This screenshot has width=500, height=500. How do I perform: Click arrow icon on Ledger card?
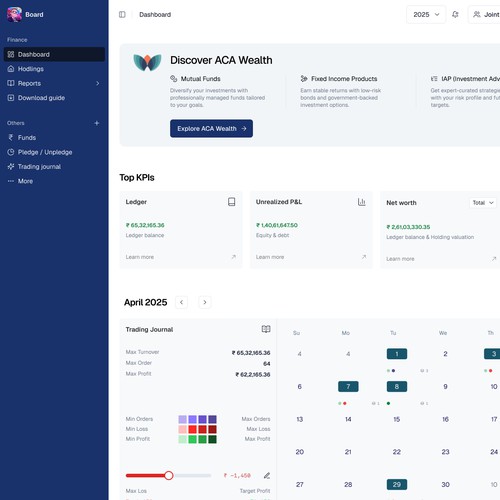(x=234, y=257)
